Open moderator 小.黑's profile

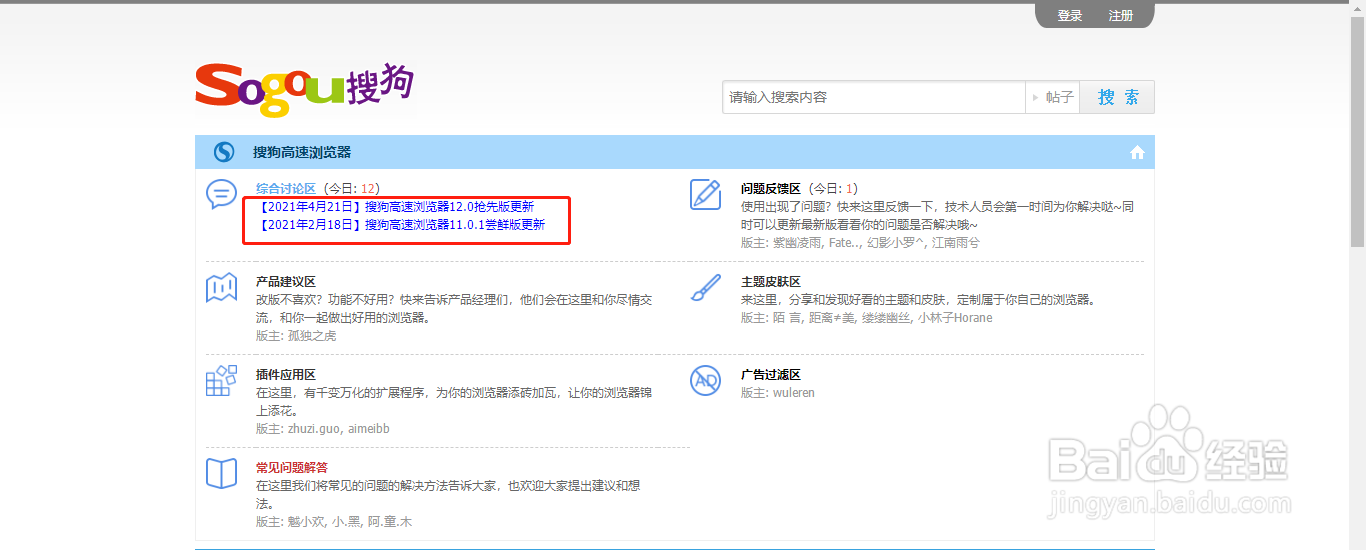coord(346,522)
